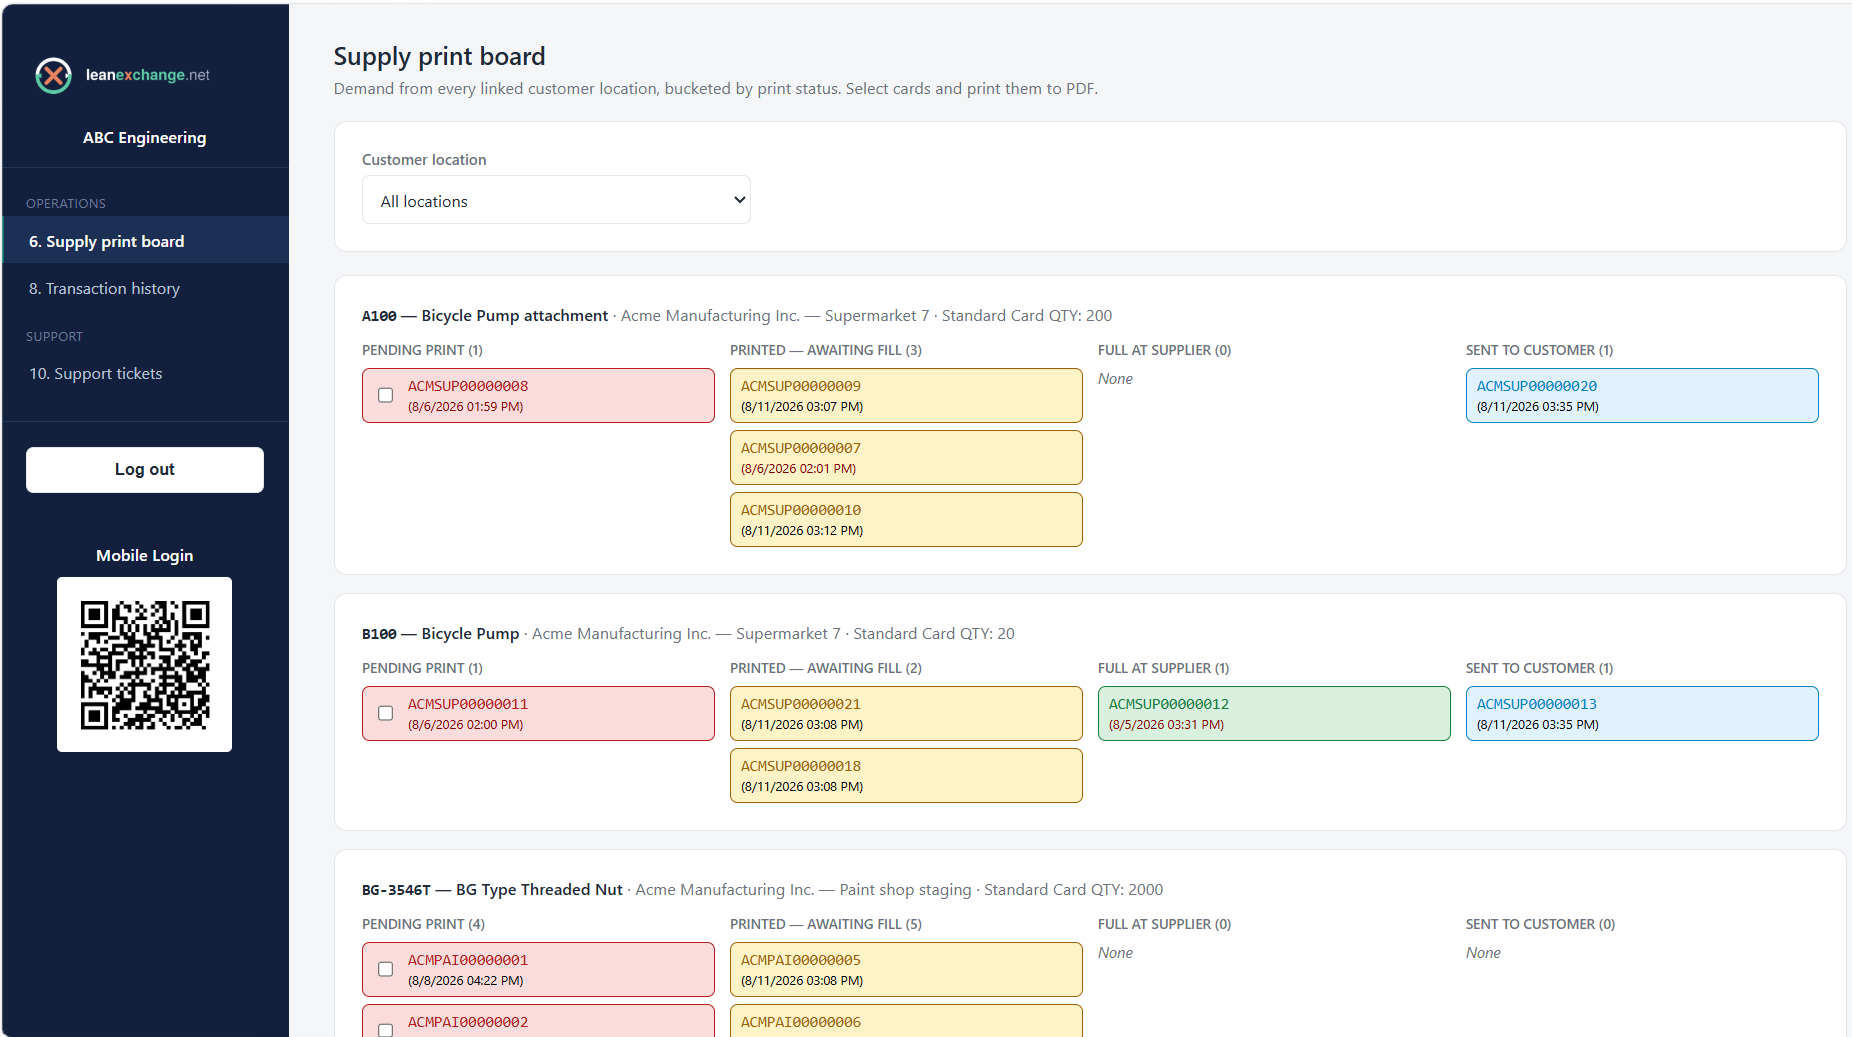Screen dimensions: 1852x1037
Task: Click the A100 Bicycle Pump attachment heading
Action: (x=485, y=315)
